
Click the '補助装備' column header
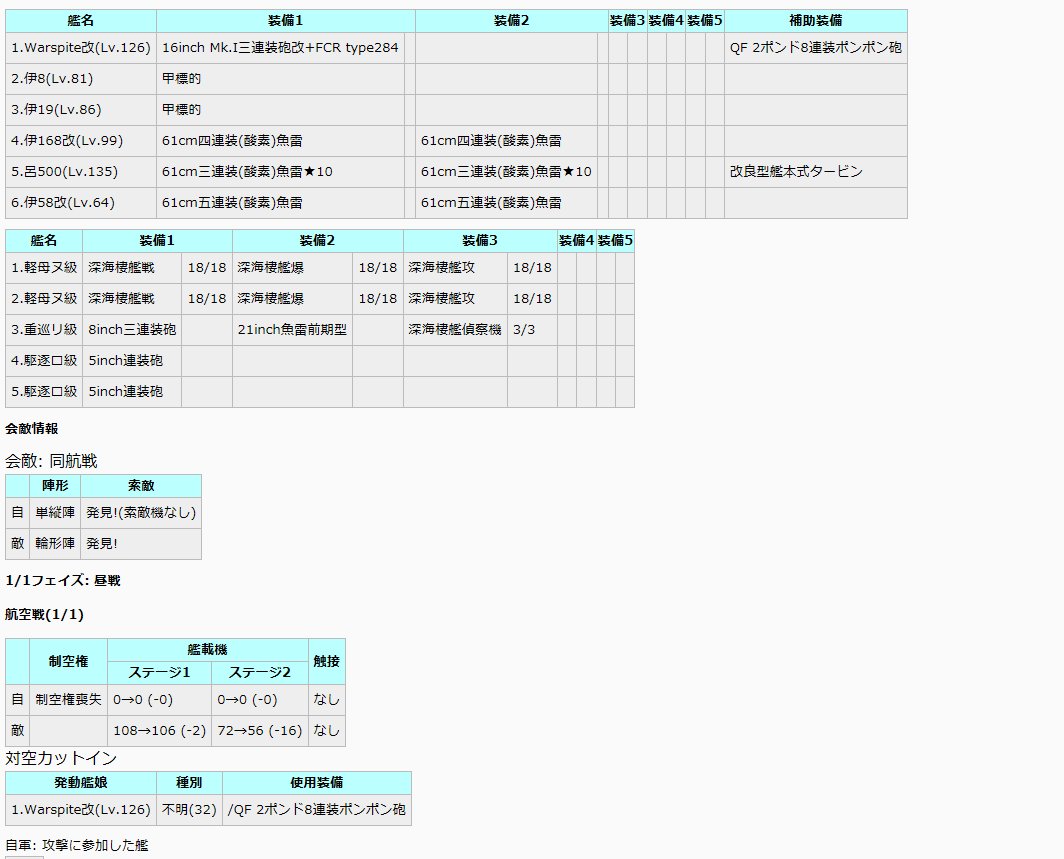[816, 21]
